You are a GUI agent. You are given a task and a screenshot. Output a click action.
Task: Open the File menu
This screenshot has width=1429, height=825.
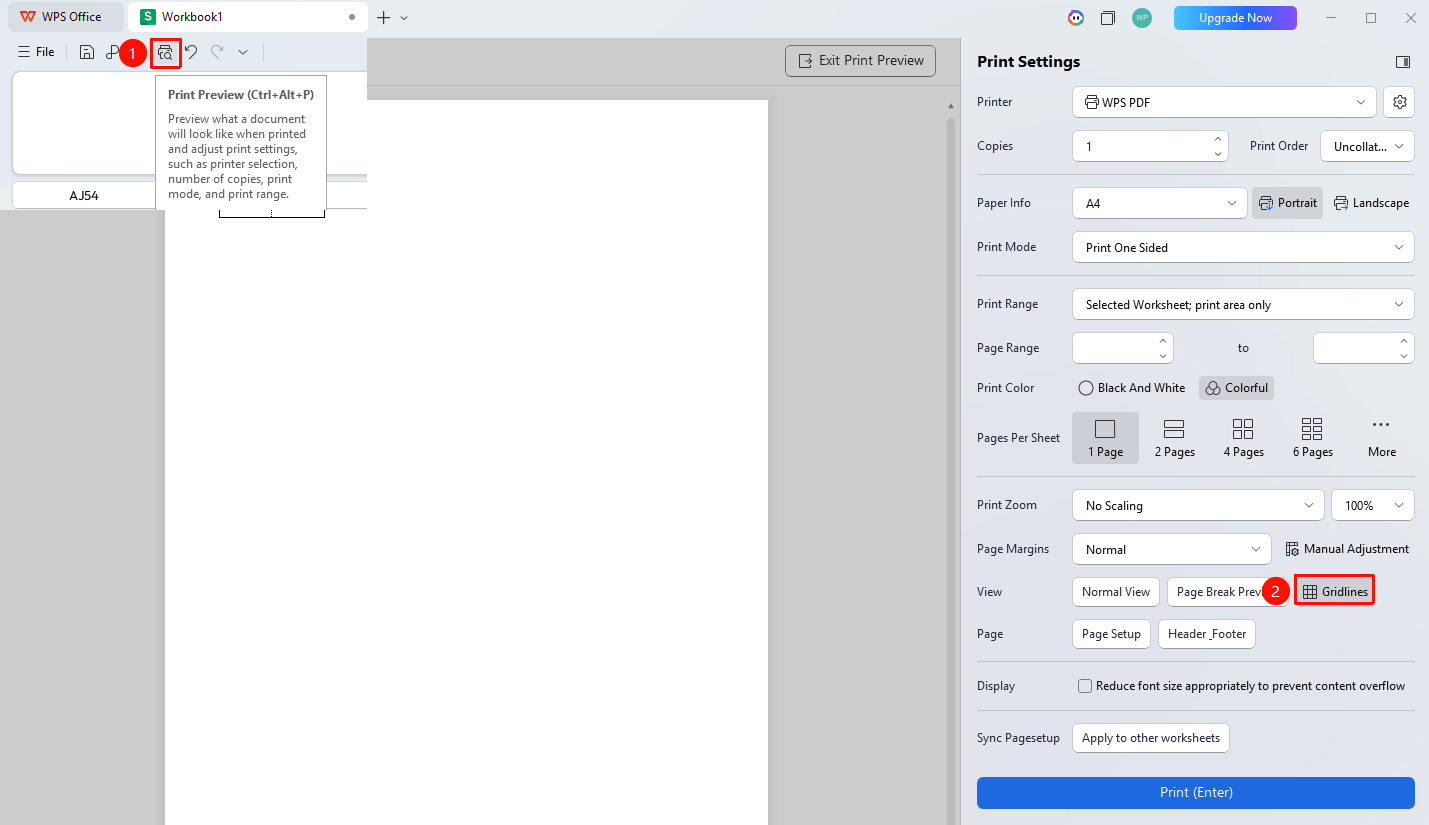click(36, 52)
